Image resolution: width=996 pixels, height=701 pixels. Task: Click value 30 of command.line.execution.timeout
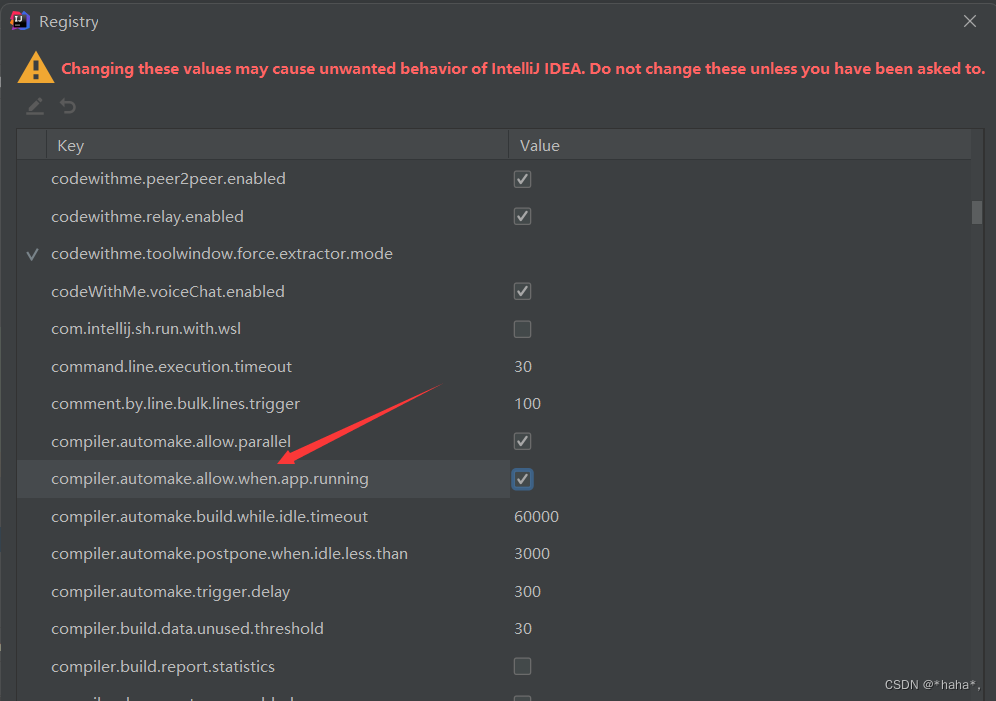523,366
